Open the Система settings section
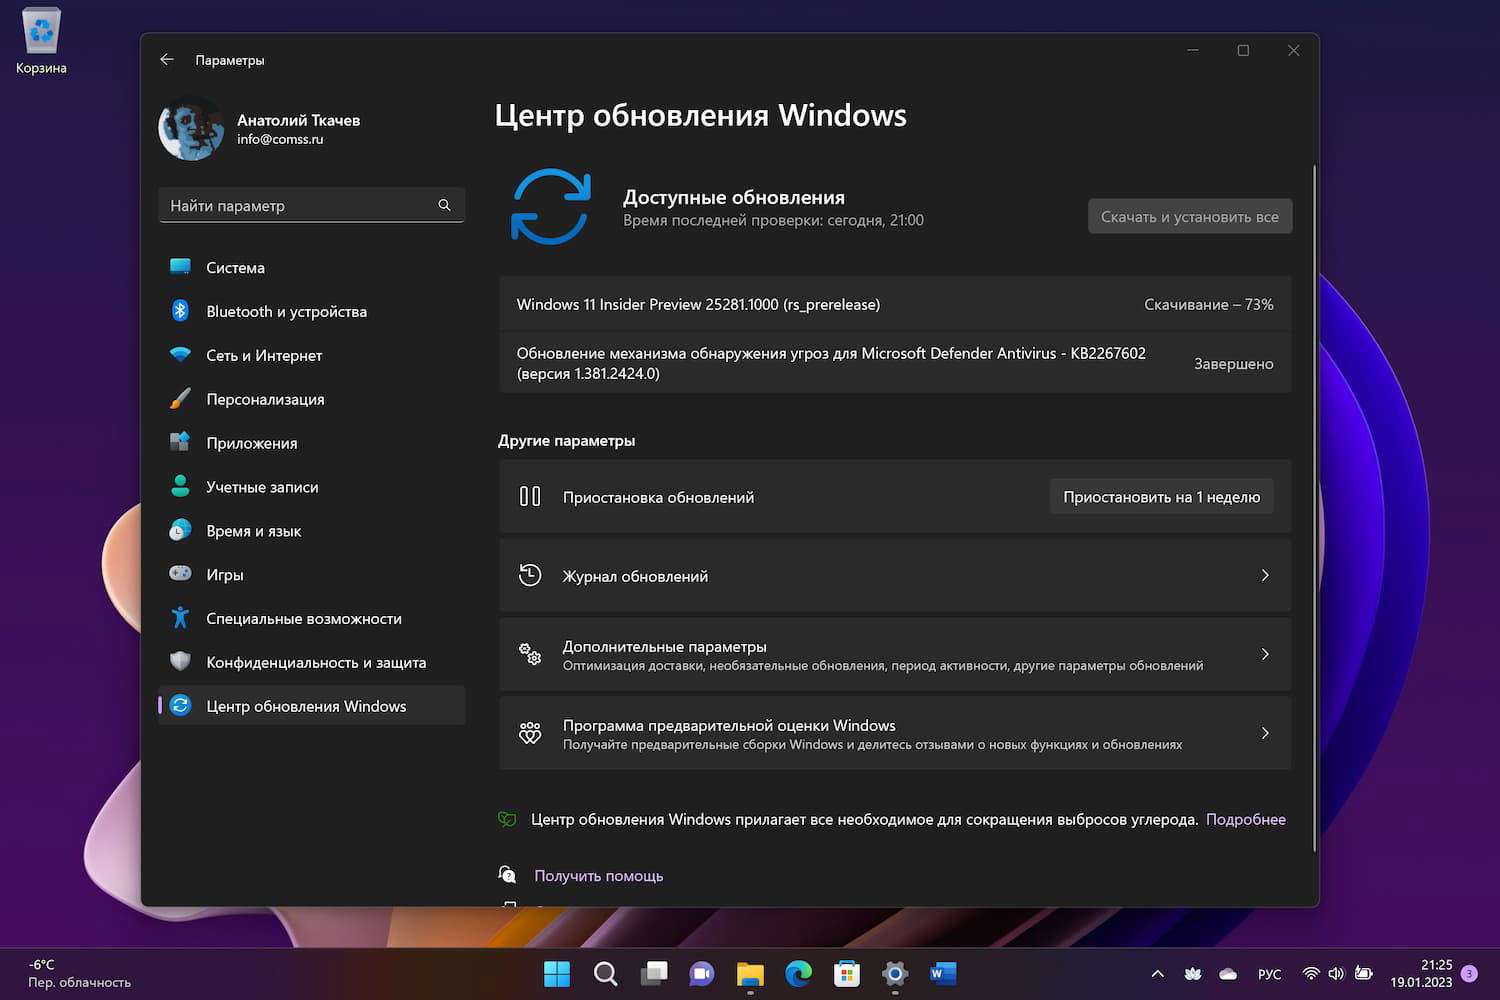This screenshot has width=1500, height=1000. (x=234, y=267)
